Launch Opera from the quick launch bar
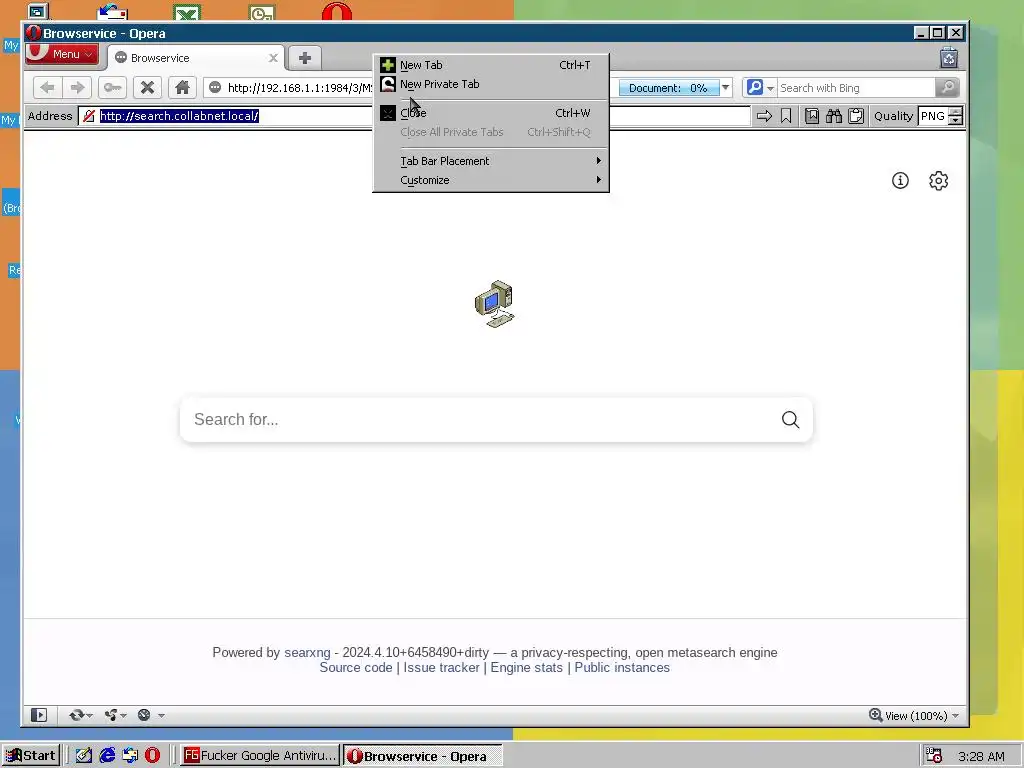Viewport: 1024px width, 768px height. click(x=152, y=756)
